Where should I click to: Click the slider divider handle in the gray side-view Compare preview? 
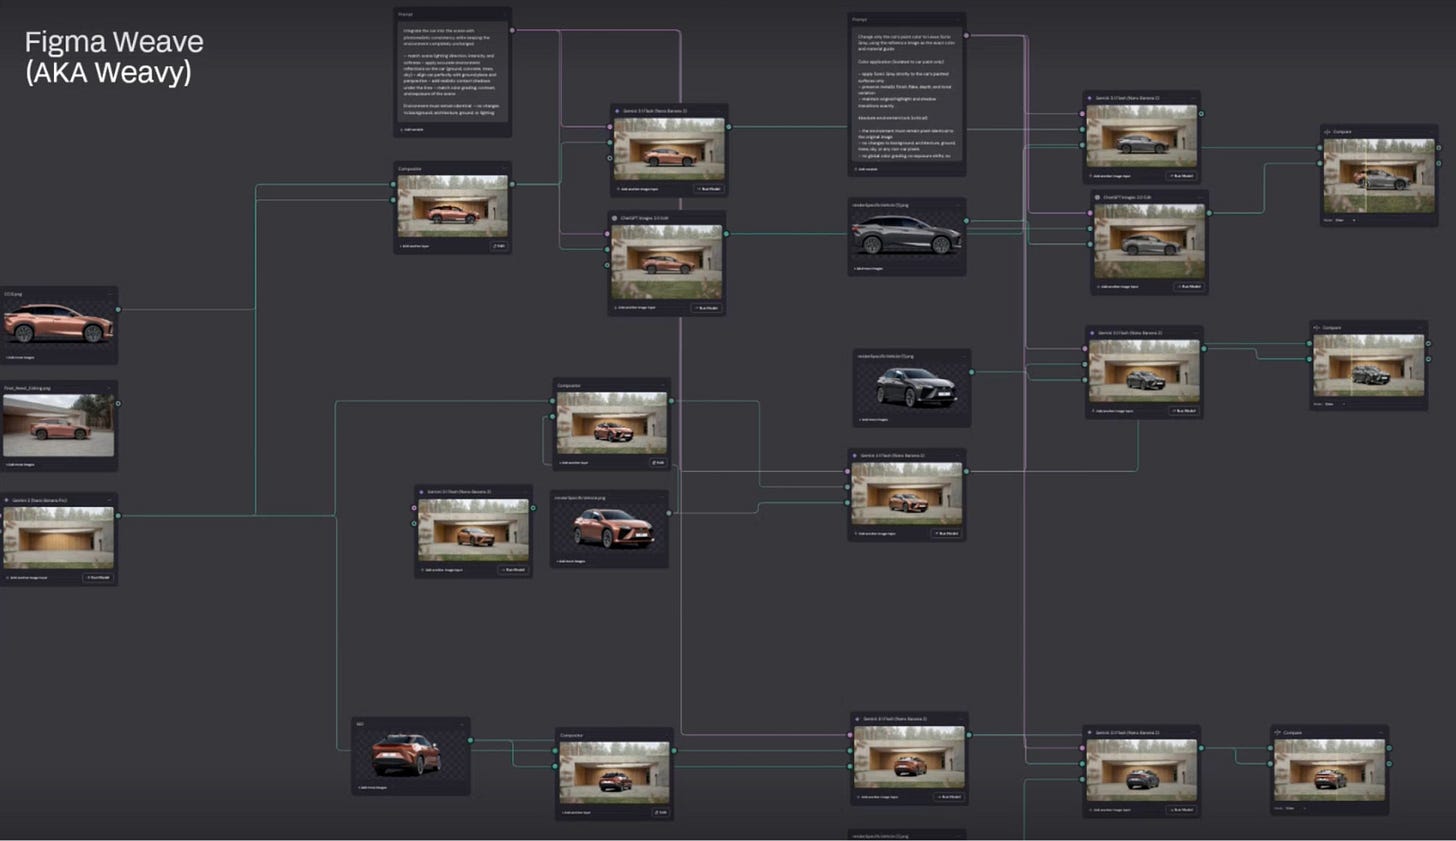(1366, 175)
